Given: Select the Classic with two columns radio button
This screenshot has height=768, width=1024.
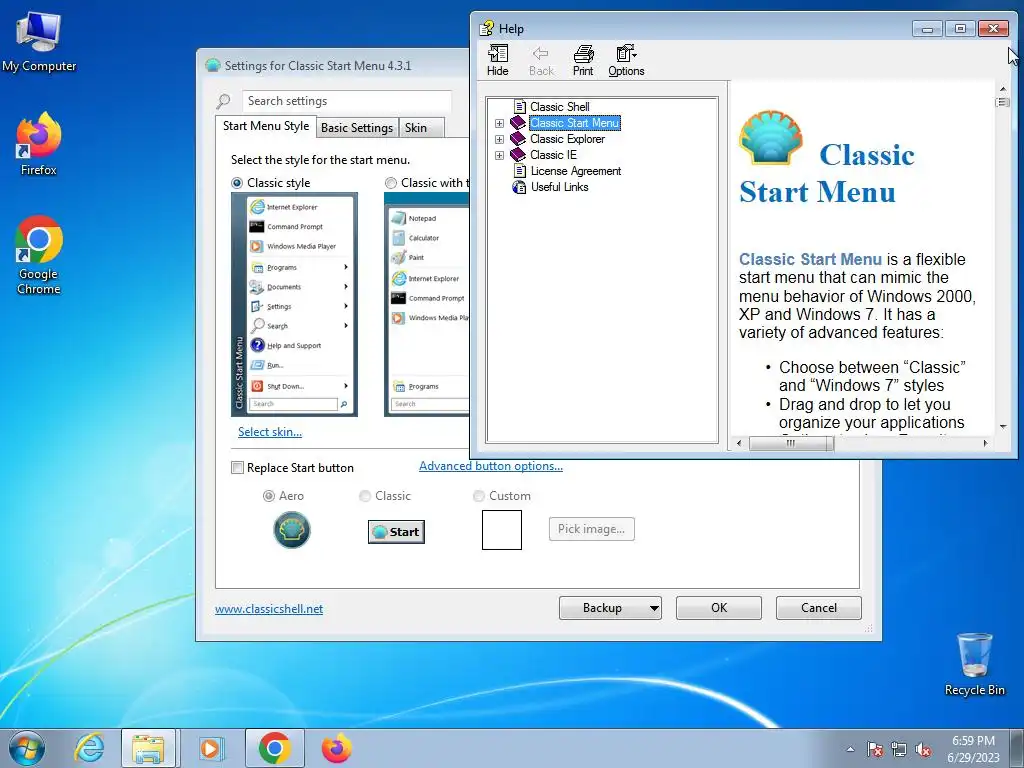Looking at the screenshot, I should pos(391,183).
